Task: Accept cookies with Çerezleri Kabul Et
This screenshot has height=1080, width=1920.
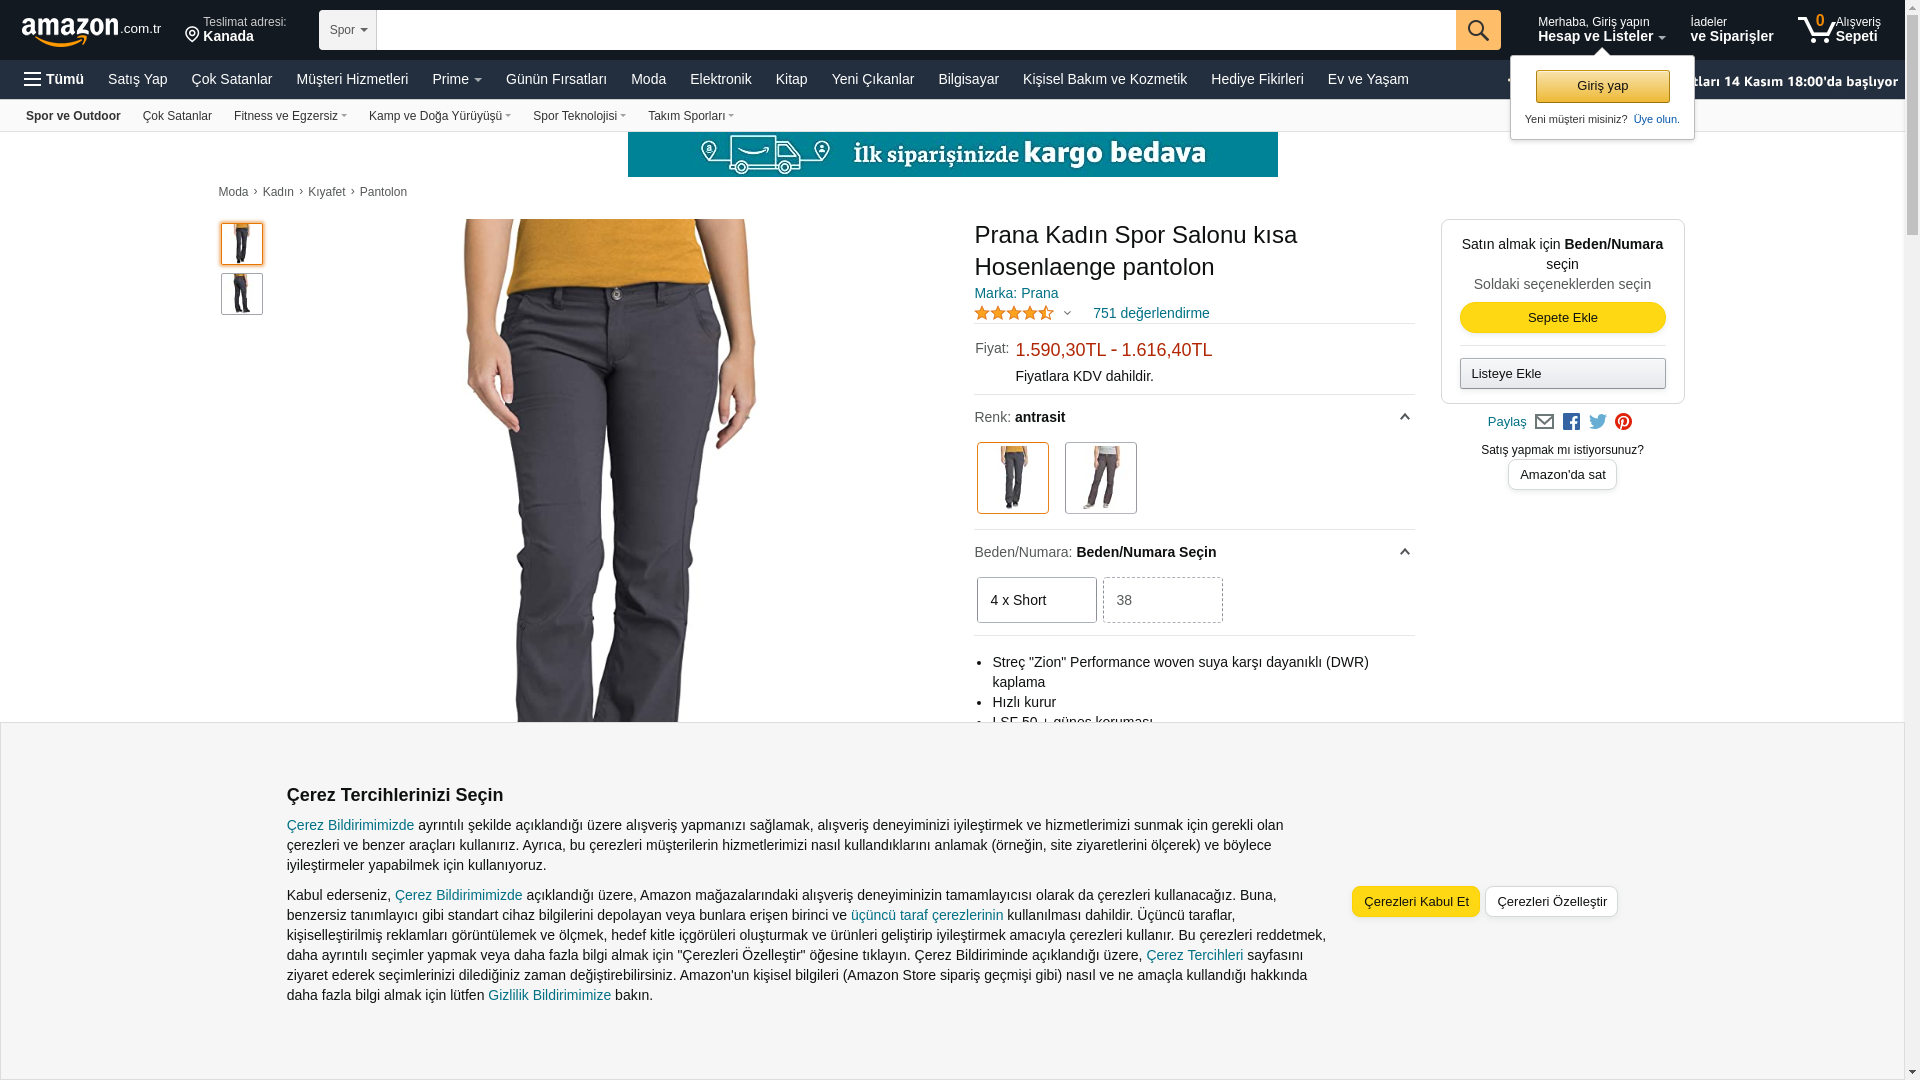Action: pyautogui.click(x=1416, y=902)
